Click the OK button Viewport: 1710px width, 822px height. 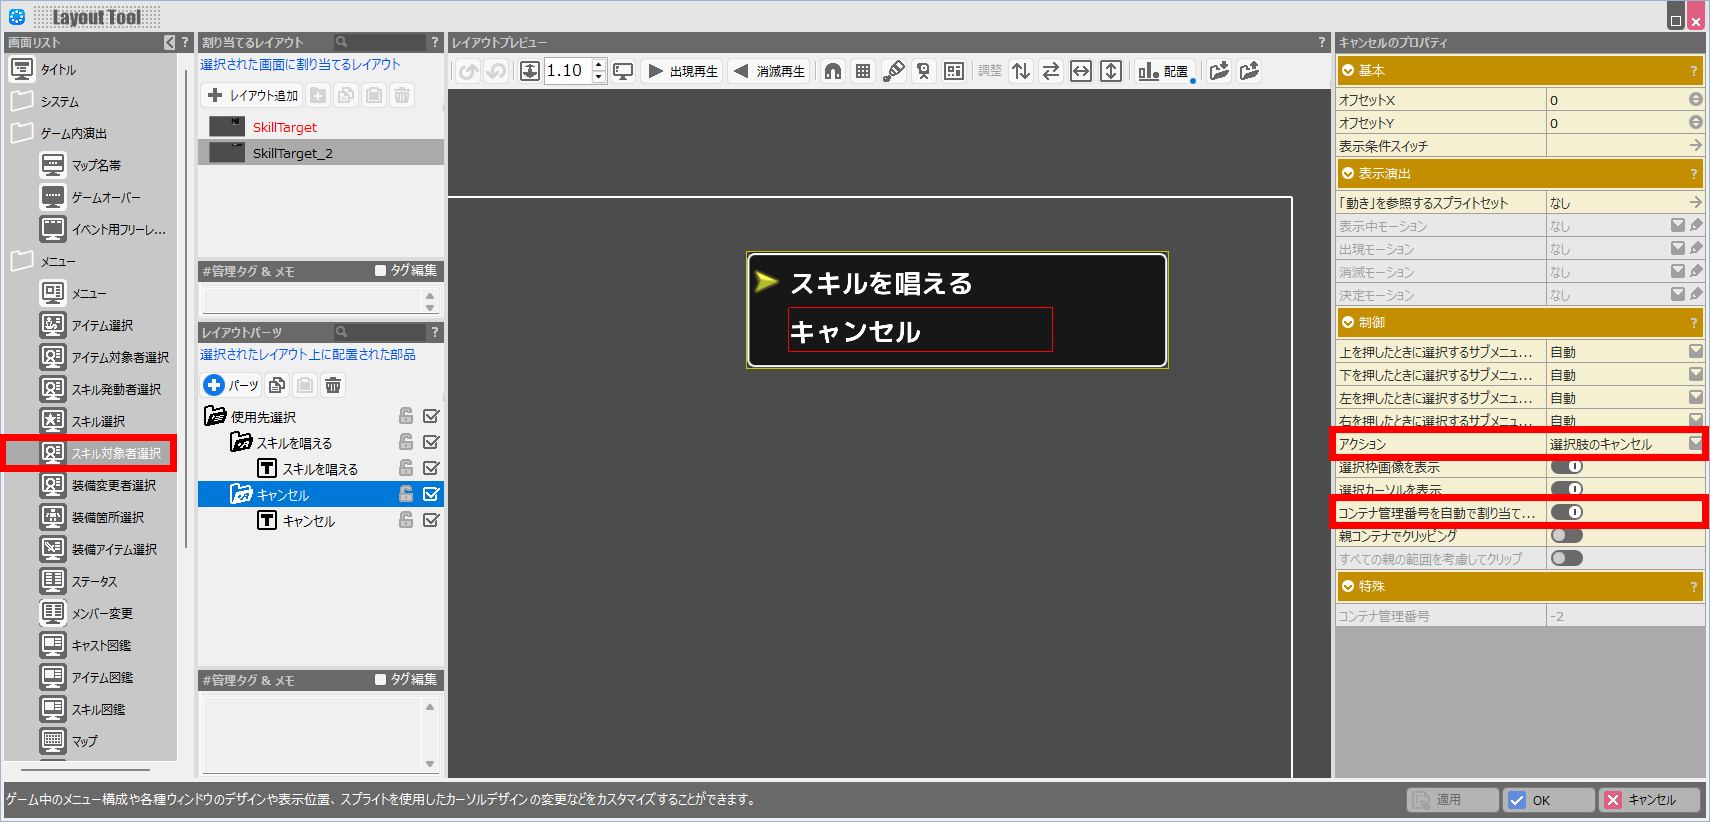coord(1548,800)
